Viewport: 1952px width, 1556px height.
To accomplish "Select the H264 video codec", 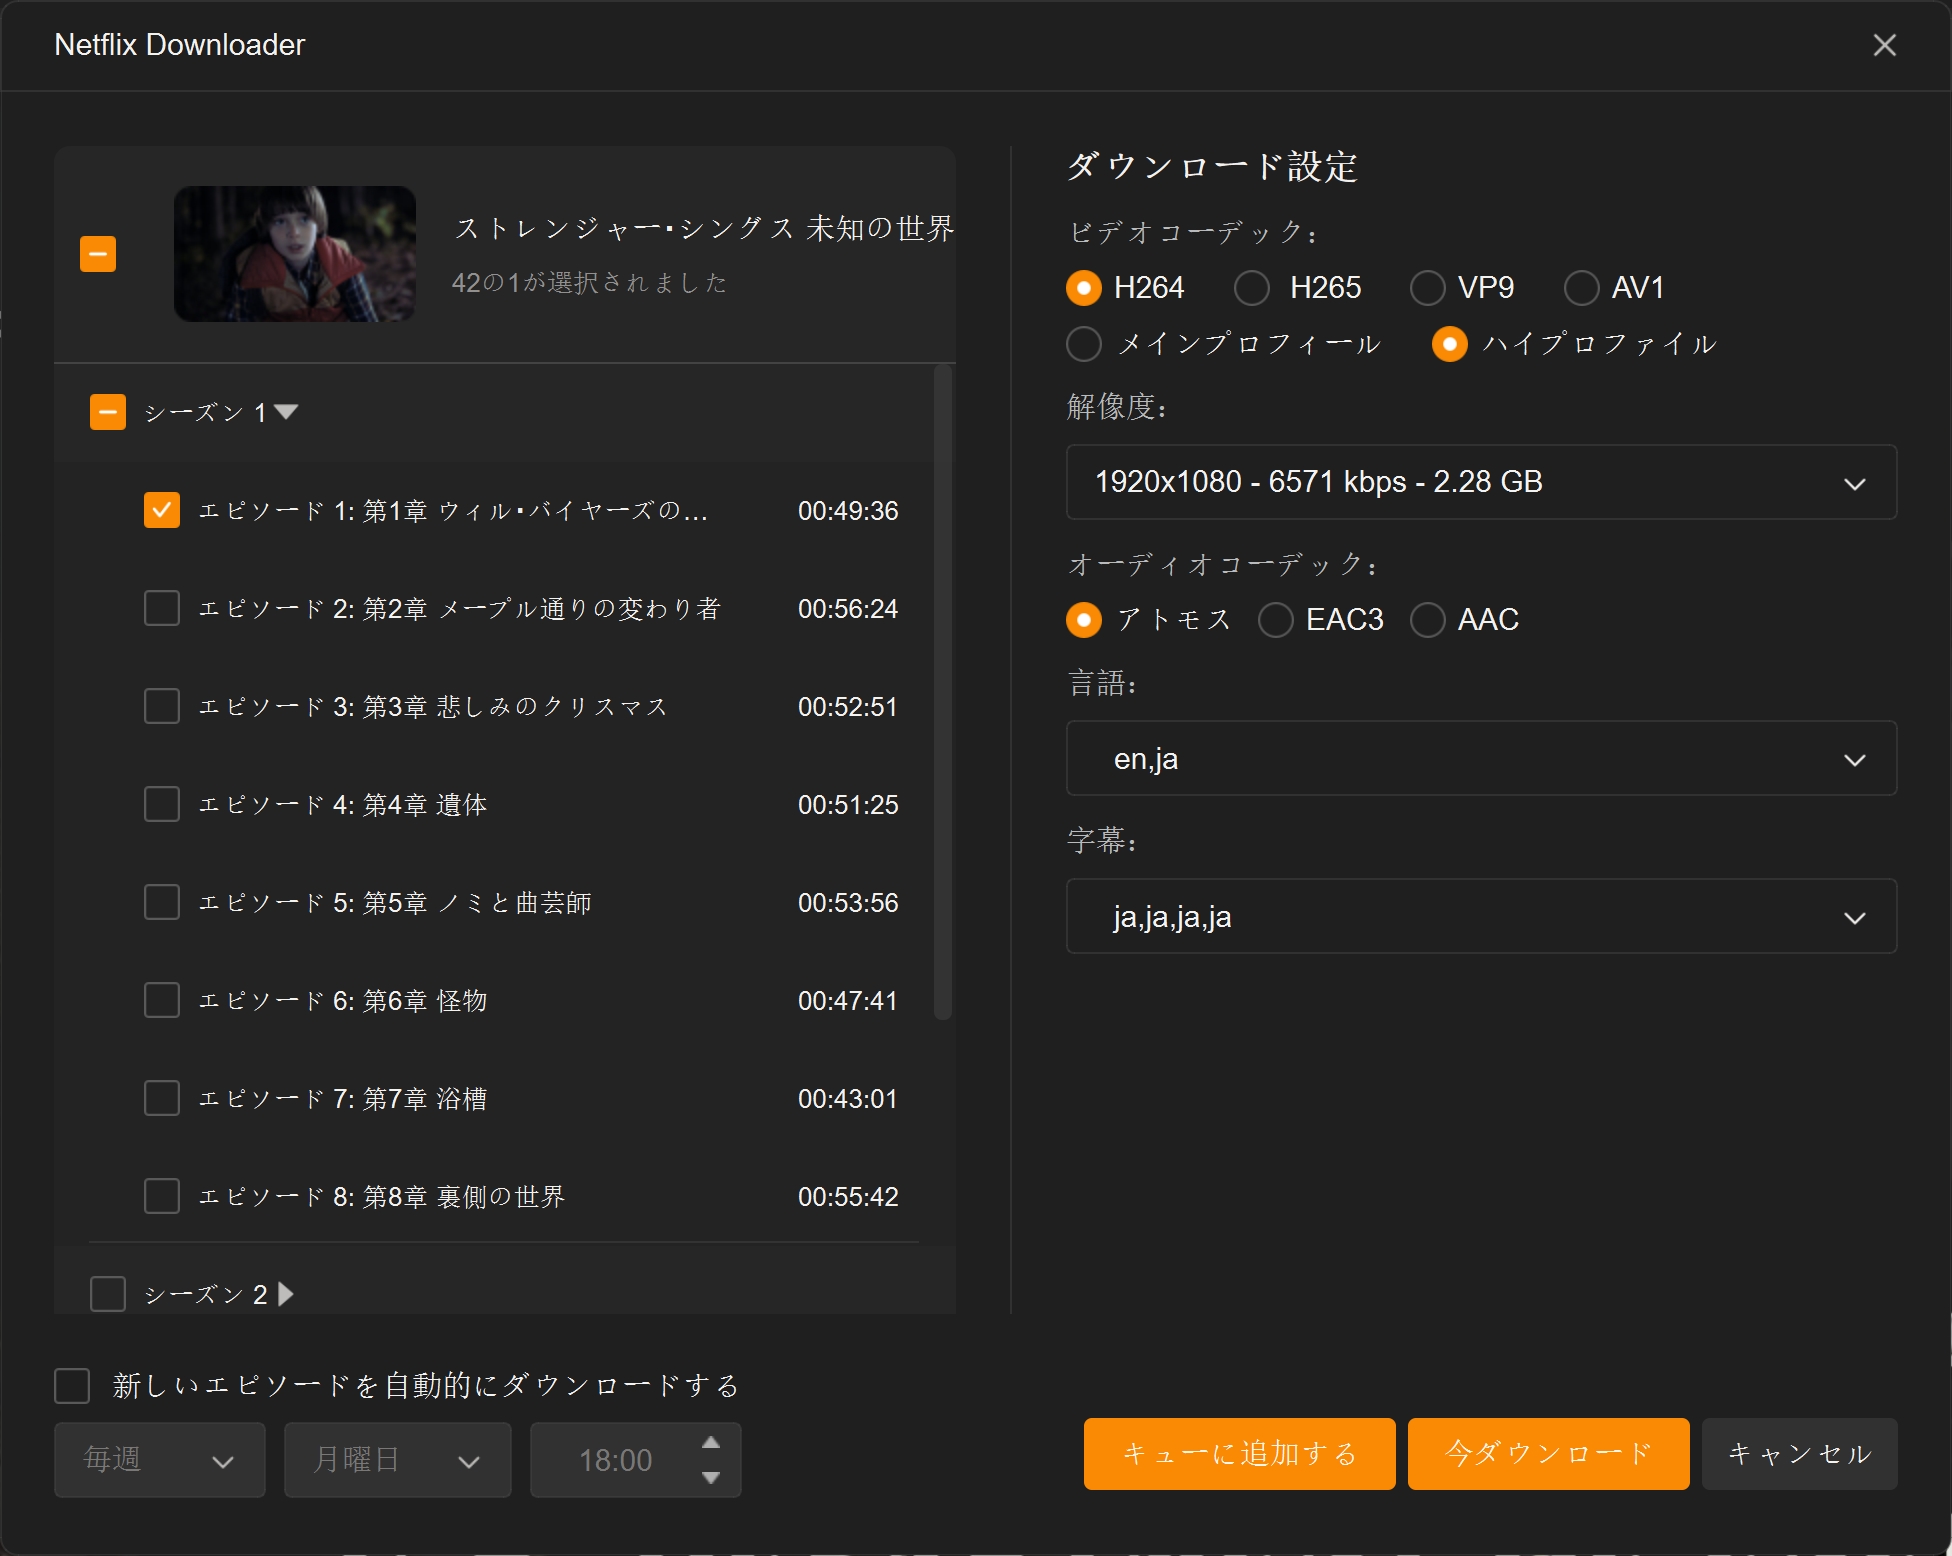I will [1084, 288].
